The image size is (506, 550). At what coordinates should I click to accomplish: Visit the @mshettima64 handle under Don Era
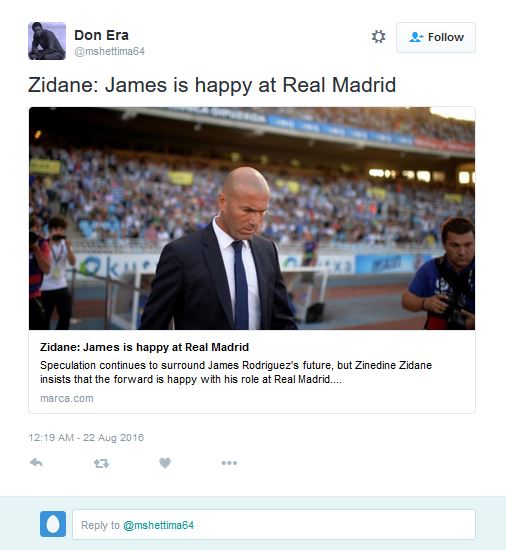109,52
